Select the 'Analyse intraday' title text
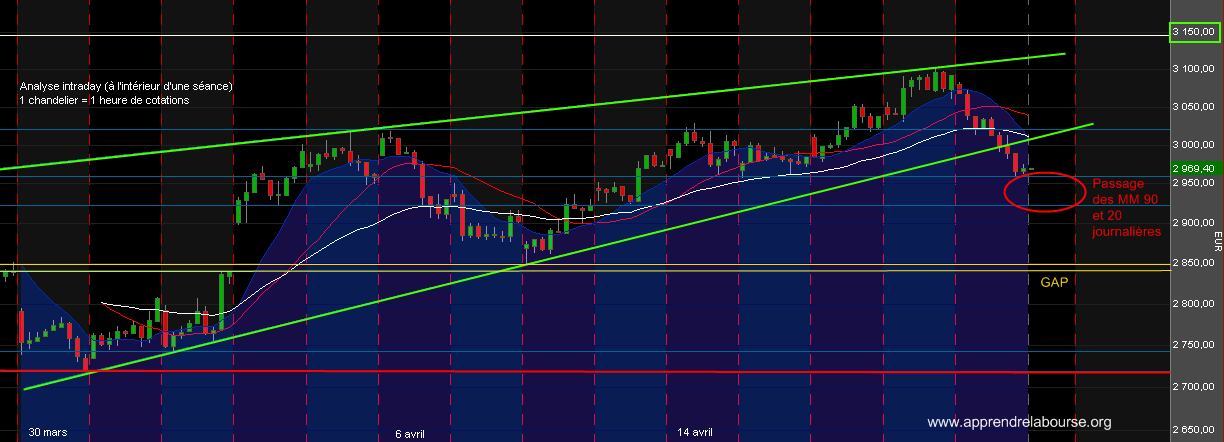 pos(126,86)
